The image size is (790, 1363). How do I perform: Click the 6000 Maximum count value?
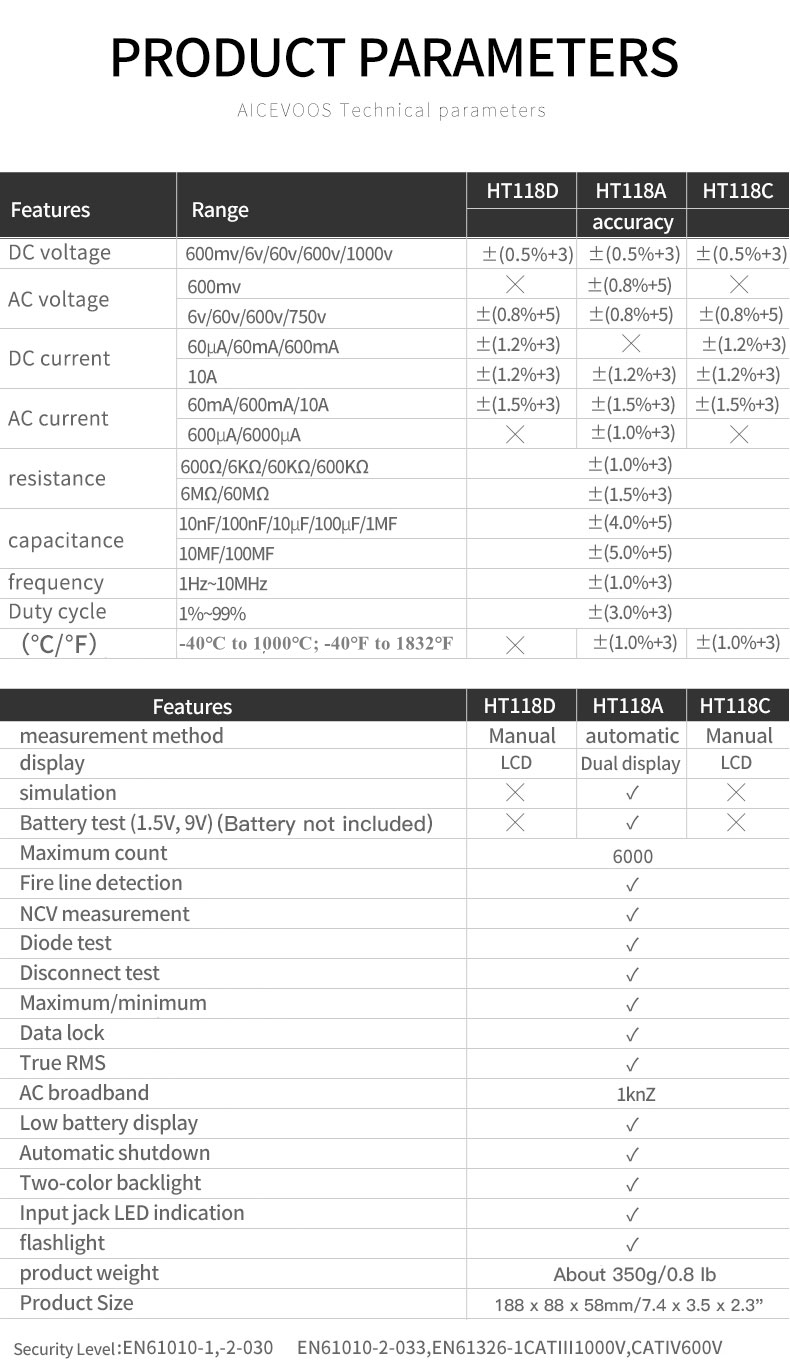632,856
